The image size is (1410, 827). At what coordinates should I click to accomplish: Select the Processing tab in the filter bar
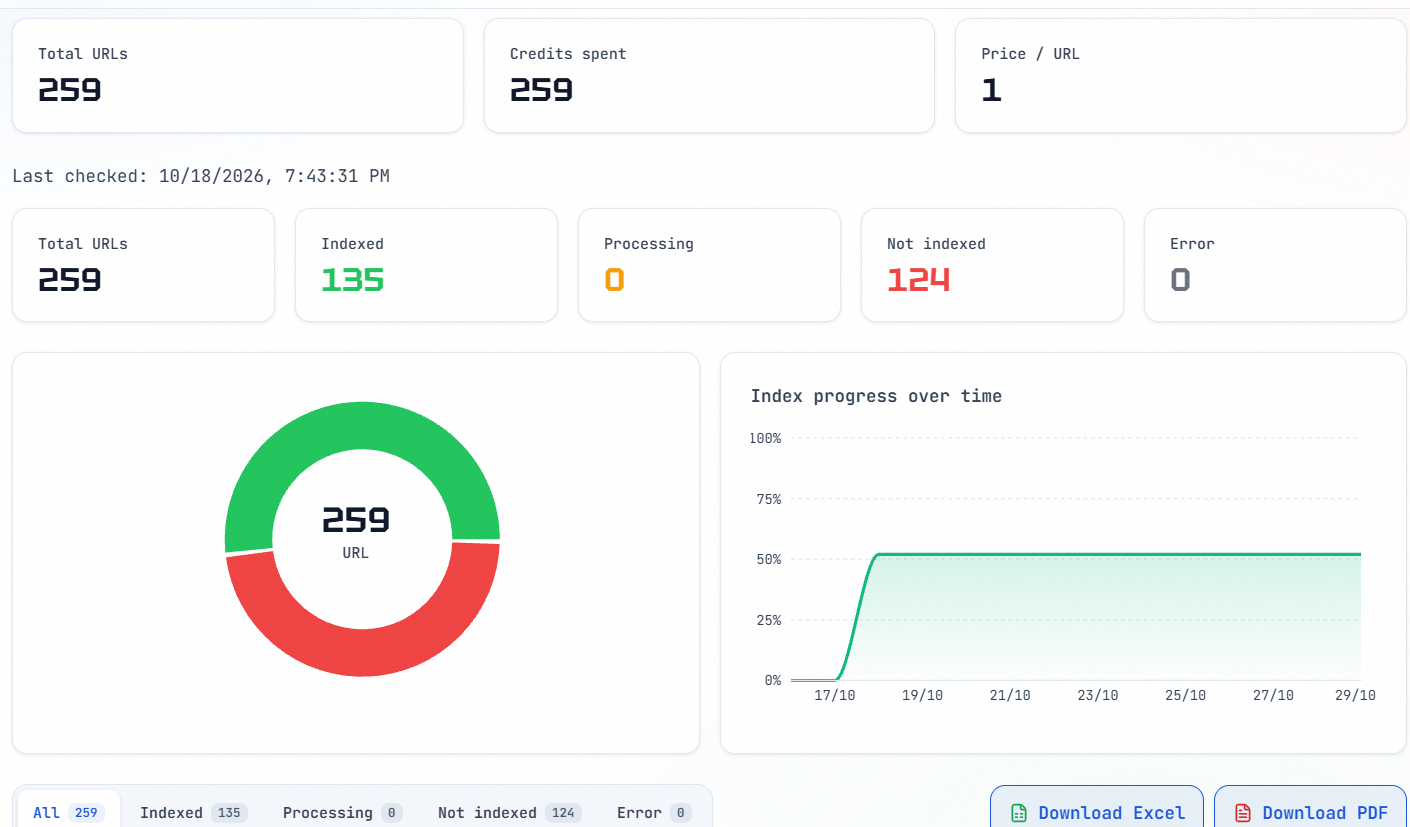pos(342,813)
